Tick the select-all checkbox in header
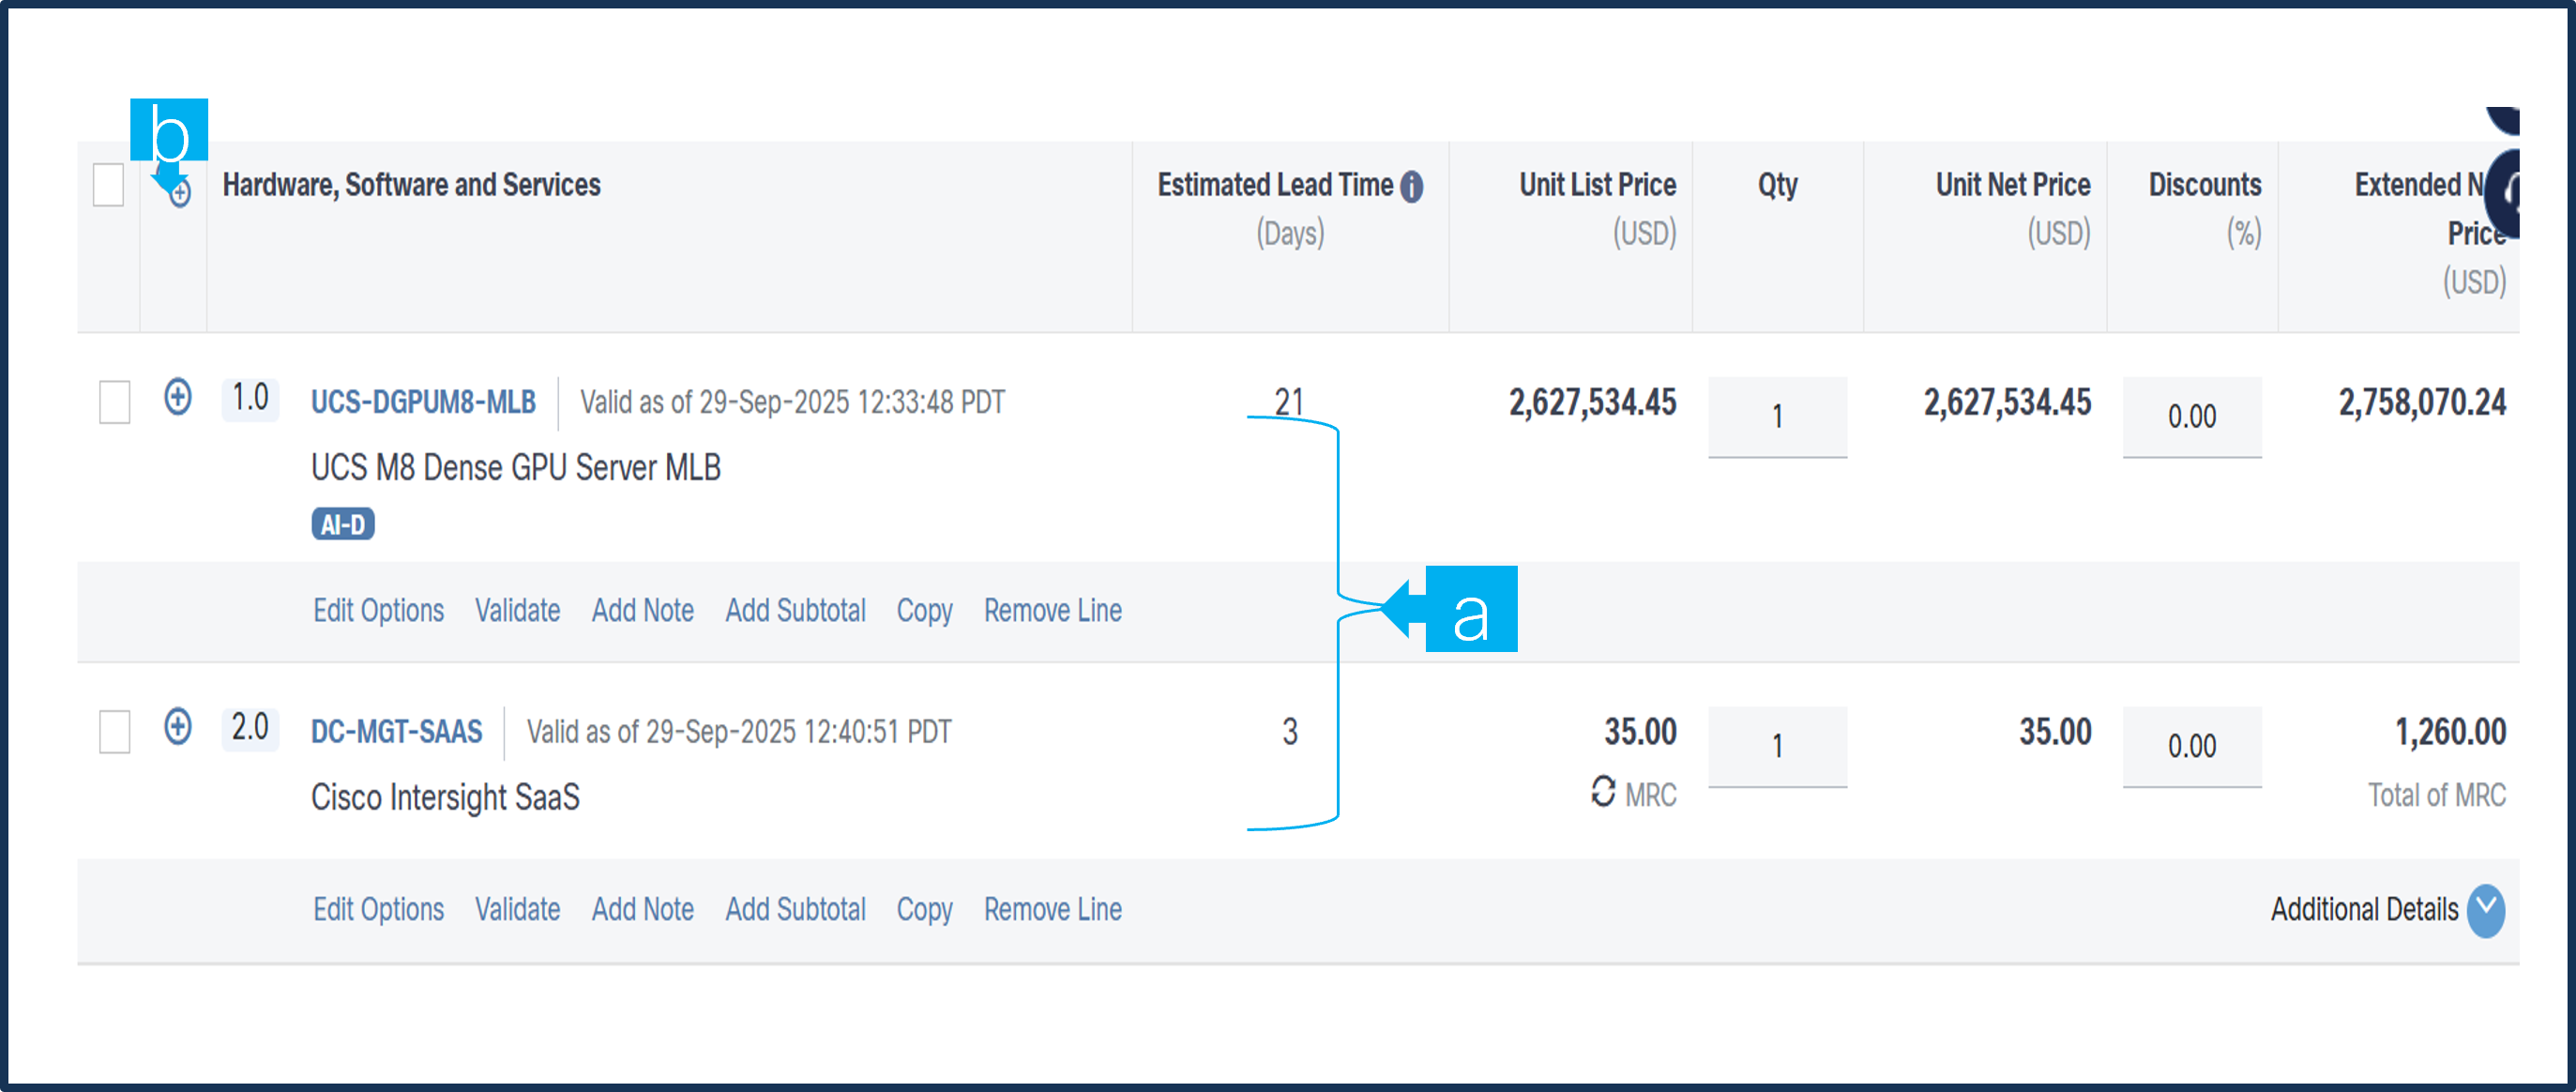Viewport: 2576px width, 1092px height. (108, 185)
